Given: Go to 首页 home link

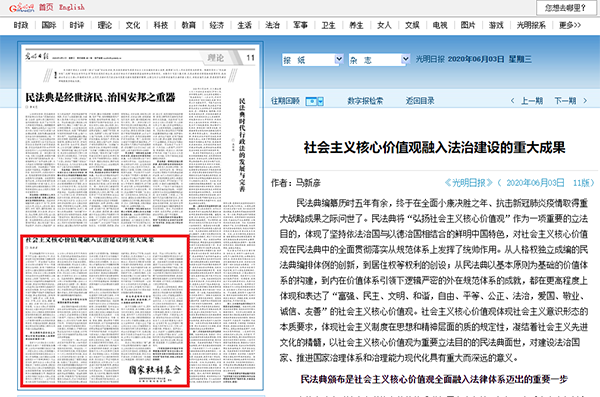Looking at the screenshot, I should (x=46, y=7).
